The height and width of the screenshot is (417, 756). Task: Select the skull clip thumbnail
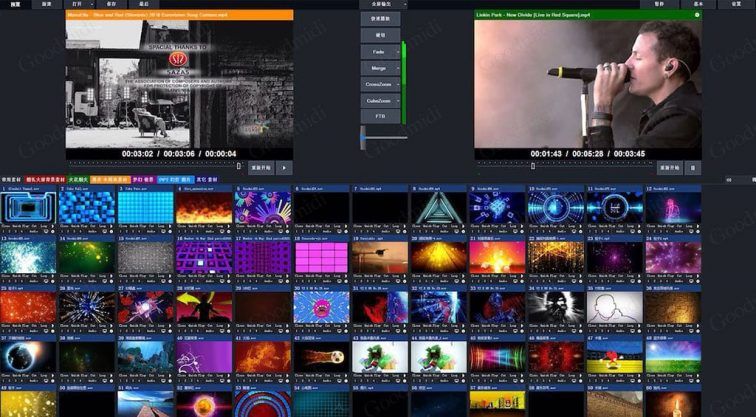[555, 307]
